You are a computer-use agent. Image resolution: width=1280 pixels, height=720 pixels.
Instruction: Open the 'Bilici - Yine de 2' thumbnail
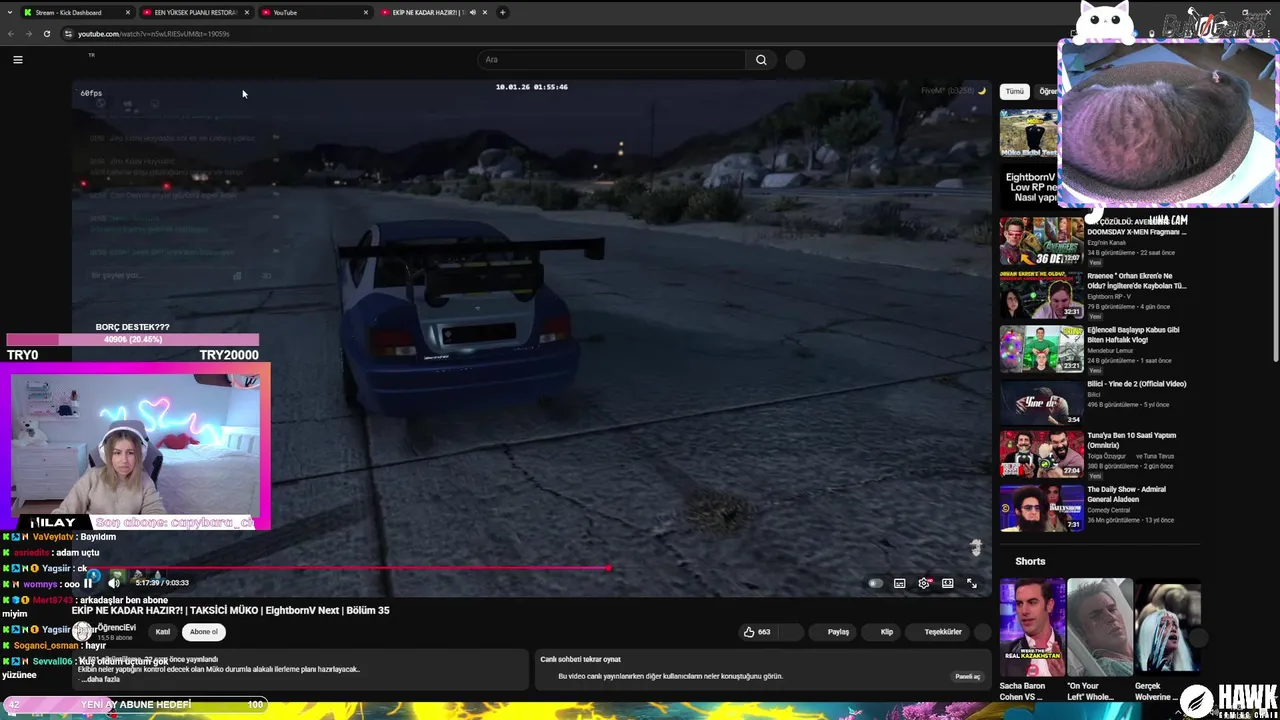coord(1041,402)
